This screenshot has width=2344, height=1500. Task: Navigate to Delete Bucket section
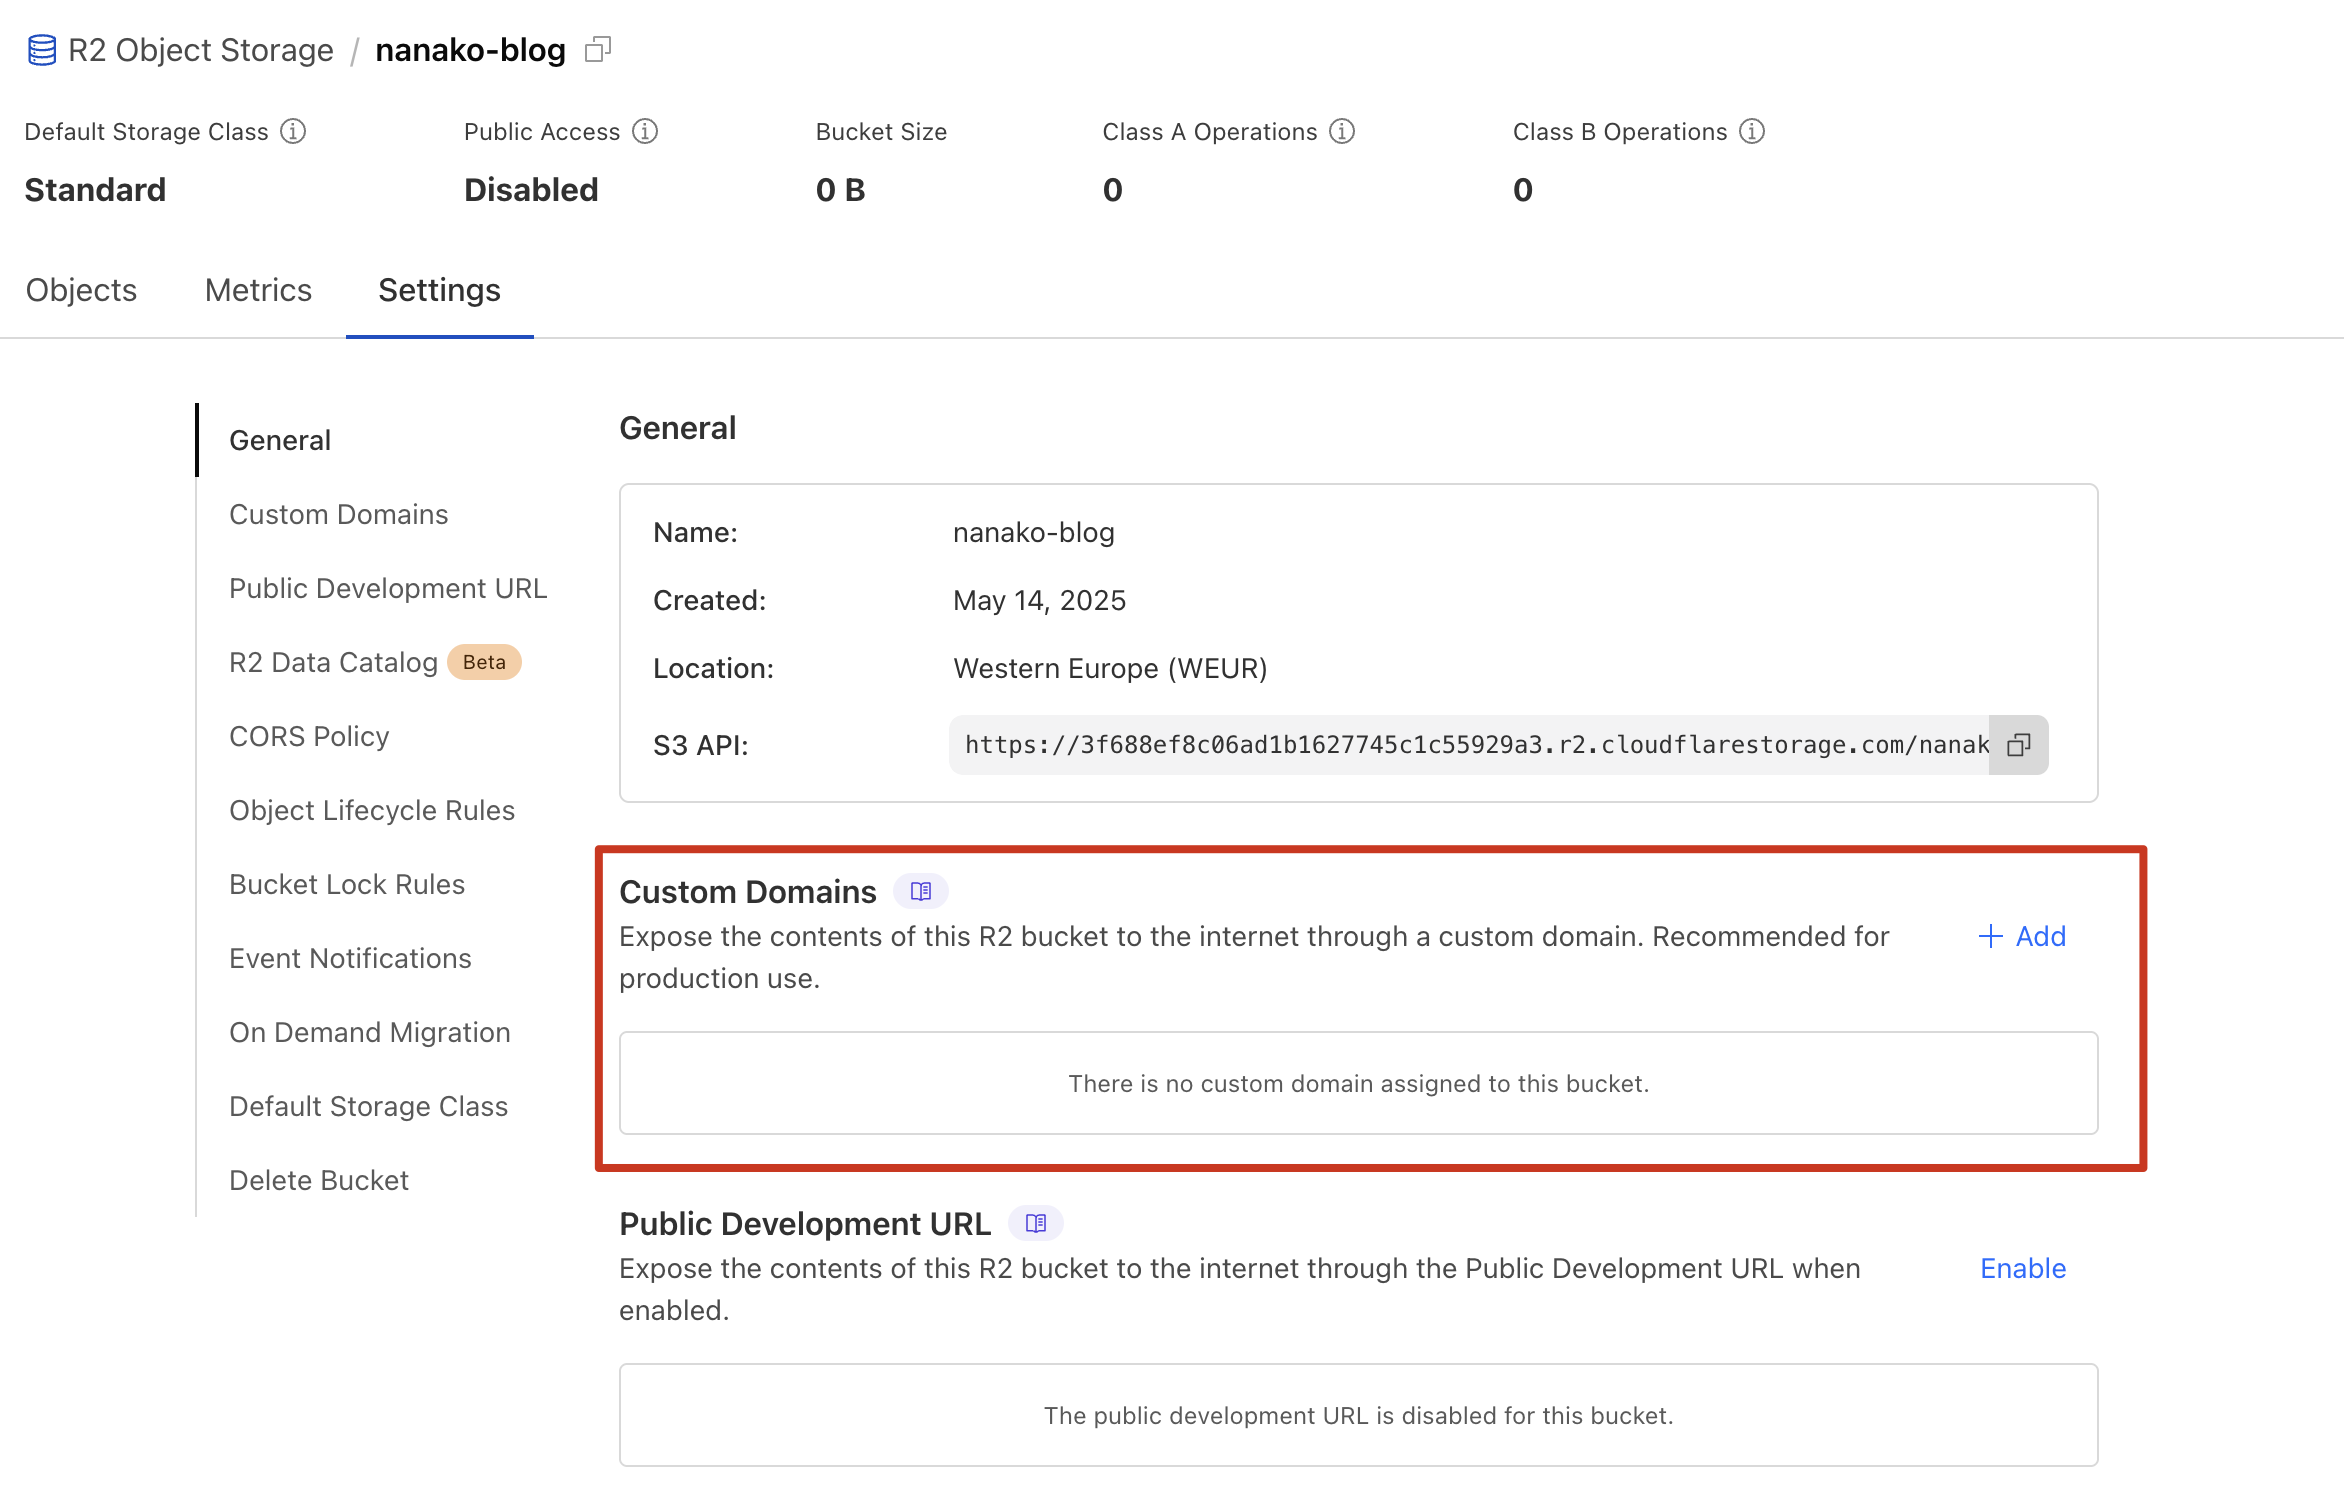[318, 1180]
